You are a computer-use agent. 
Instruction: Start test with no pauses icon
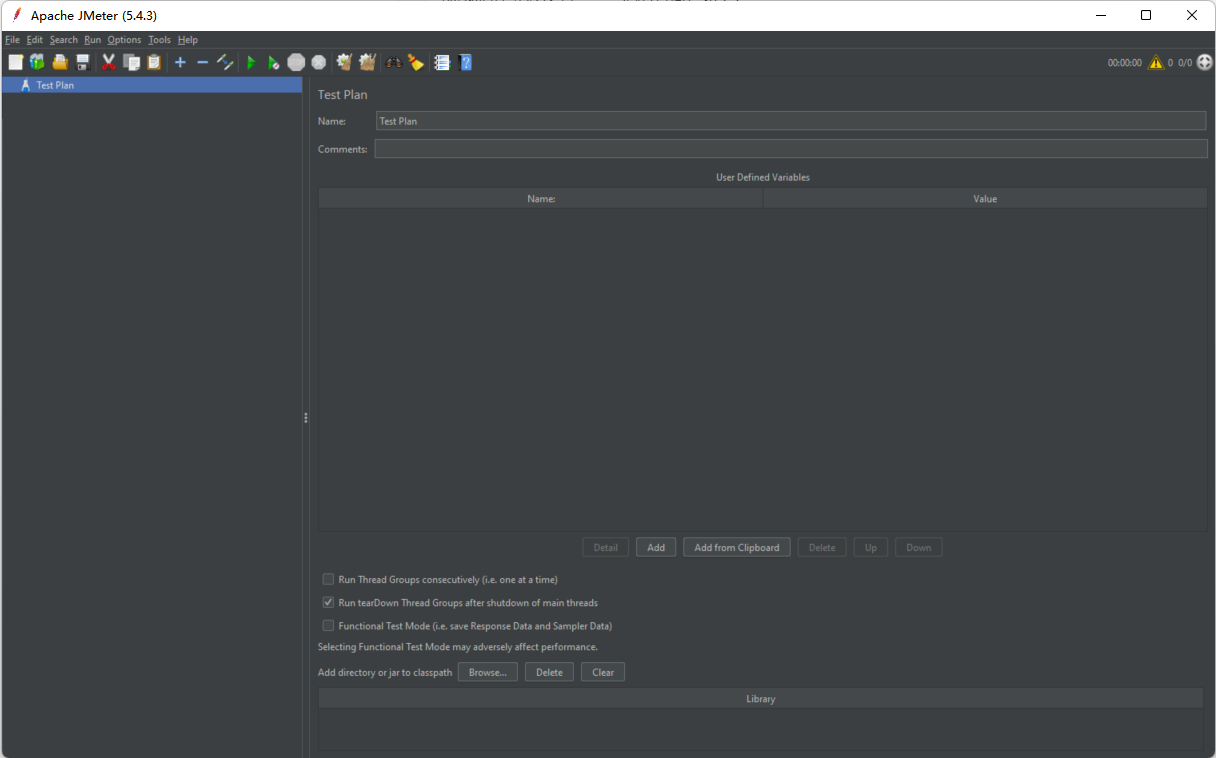point(273,62)
